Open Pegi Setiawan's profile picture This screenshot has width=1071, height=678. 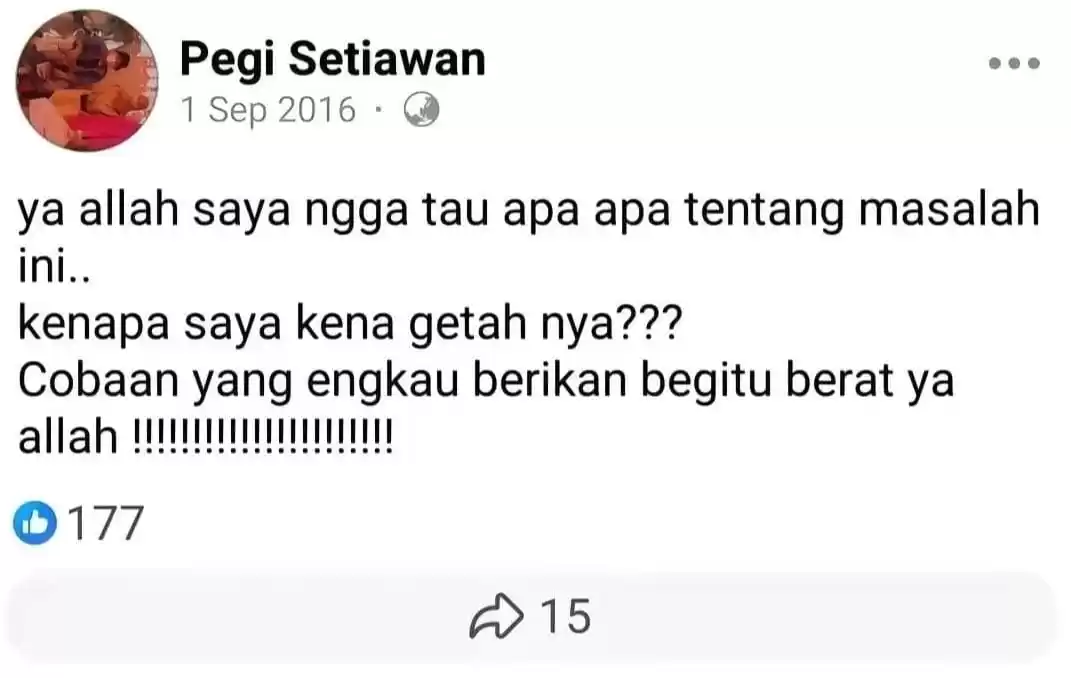pyautogui.click(x=87, y=80)
